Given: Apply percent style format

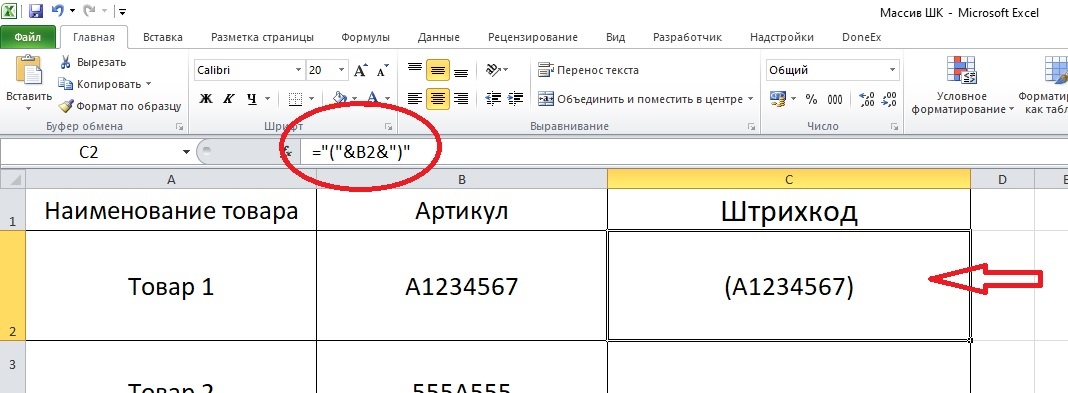Looking at the screenshot, I should coord(811,99).
